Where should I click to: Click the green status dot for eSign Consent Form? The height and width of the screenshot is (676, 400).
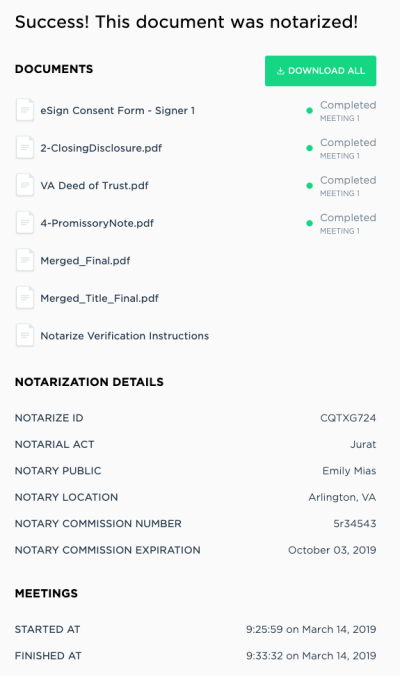pyautogui.click(x=309, y=111)
